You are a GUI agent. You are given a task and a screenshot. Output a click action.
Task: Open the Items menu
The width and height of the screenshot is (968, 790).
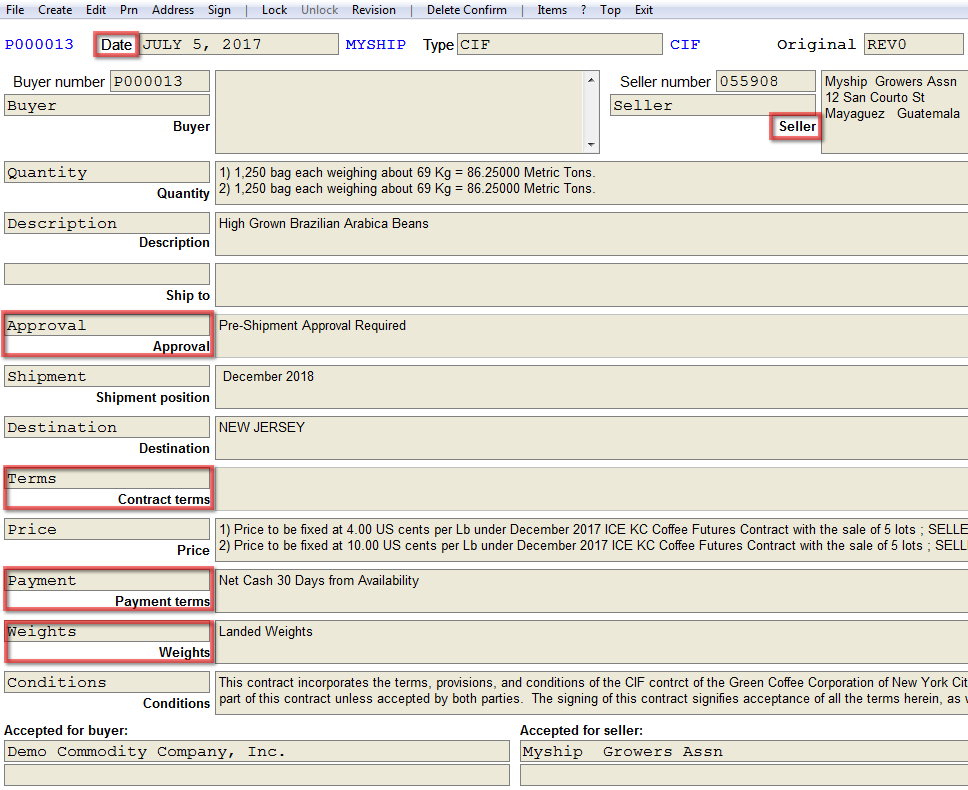tap(552, 10)
